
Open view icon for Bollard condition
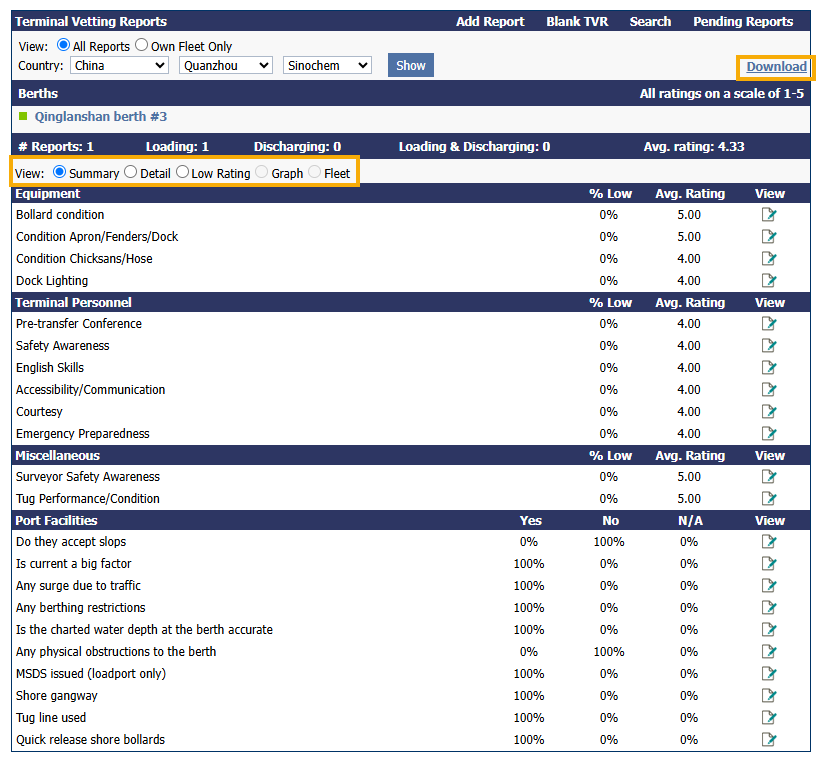[x=769, y=215]
